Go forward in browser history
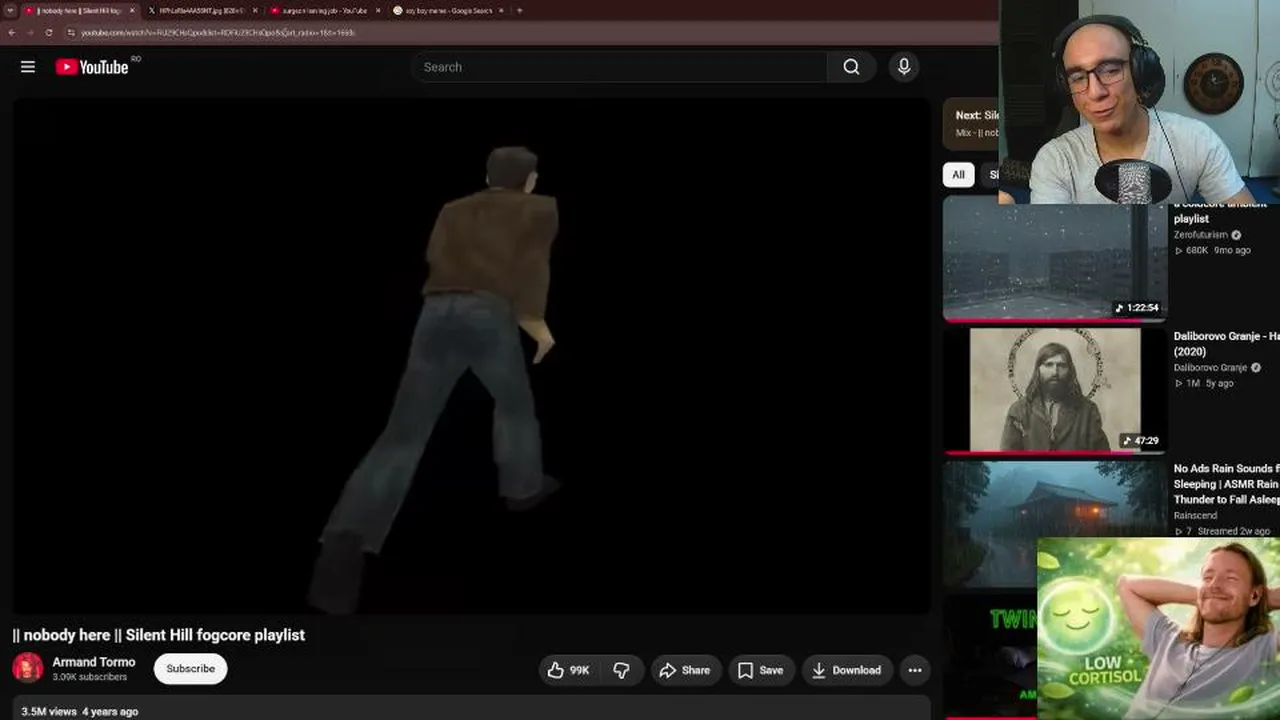 click(30, 32)
